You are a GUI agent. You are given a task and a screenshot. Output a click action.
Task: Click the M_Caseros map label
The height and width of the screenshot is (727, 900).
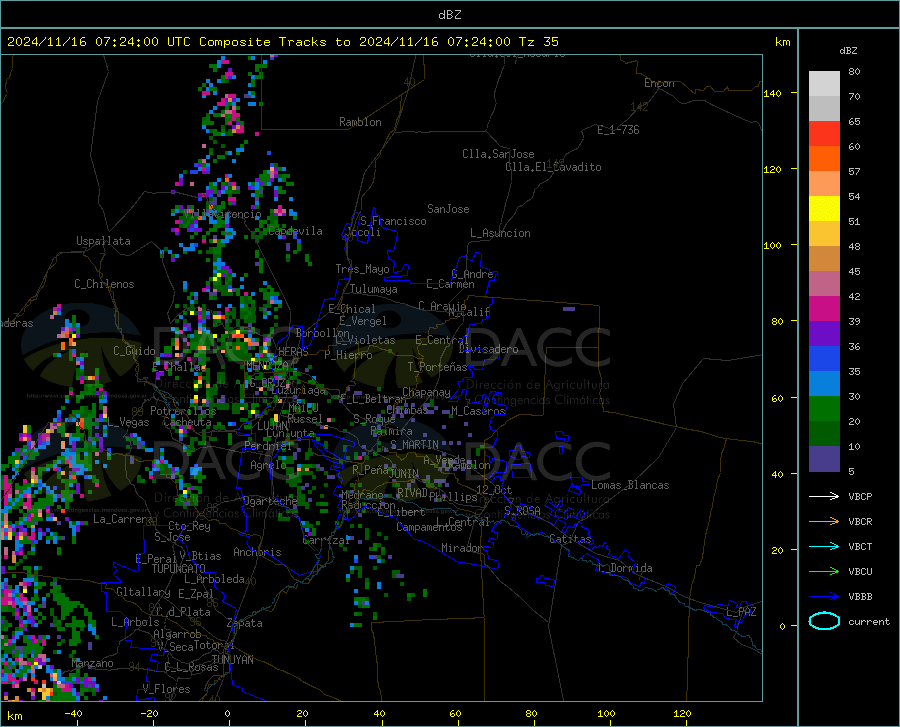(x=478, y=411)
